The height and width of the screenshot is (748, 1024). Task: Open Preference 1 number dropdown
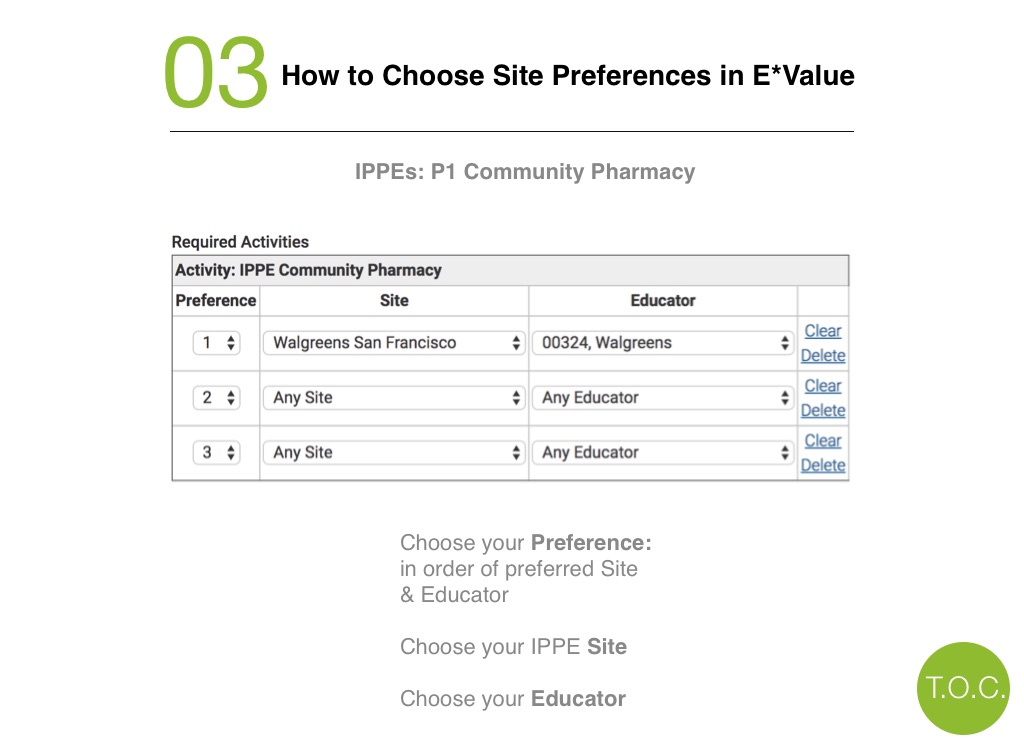pos(217,343)
